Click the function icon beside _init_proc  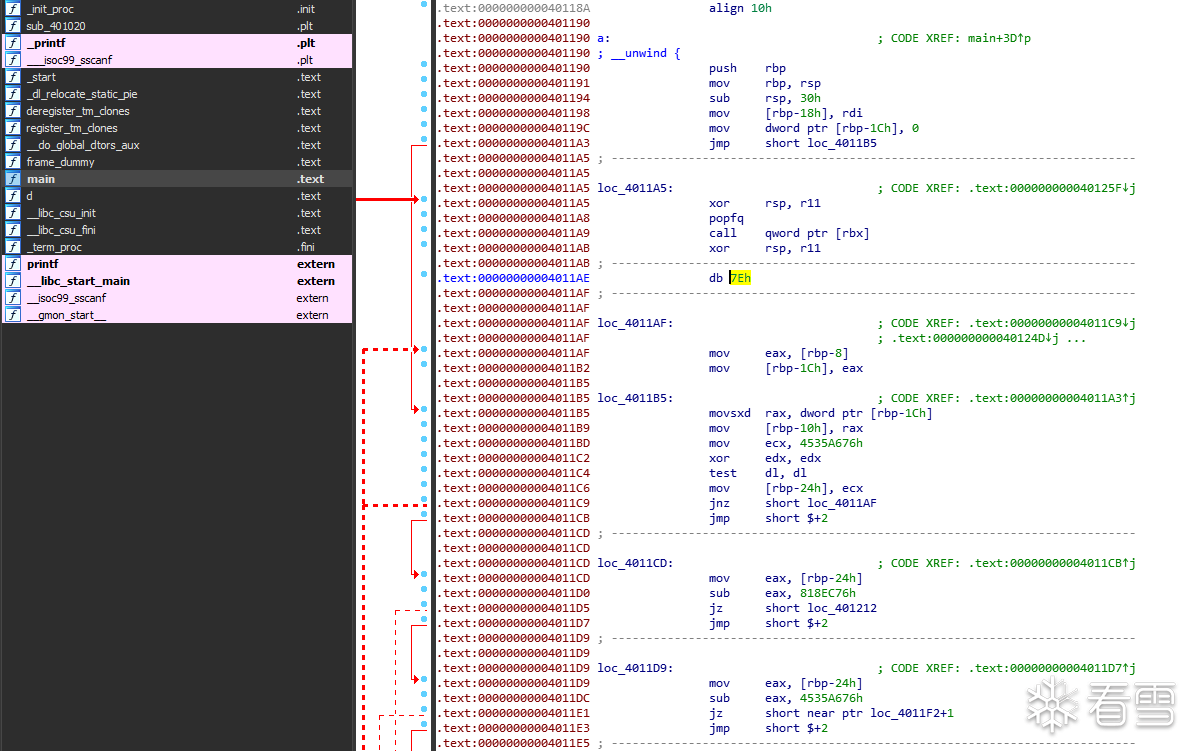tap(13, 9)
